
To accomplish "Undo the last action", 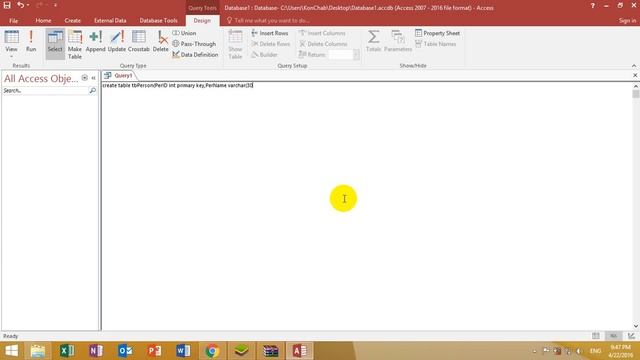I will click(x=20, y=5).
